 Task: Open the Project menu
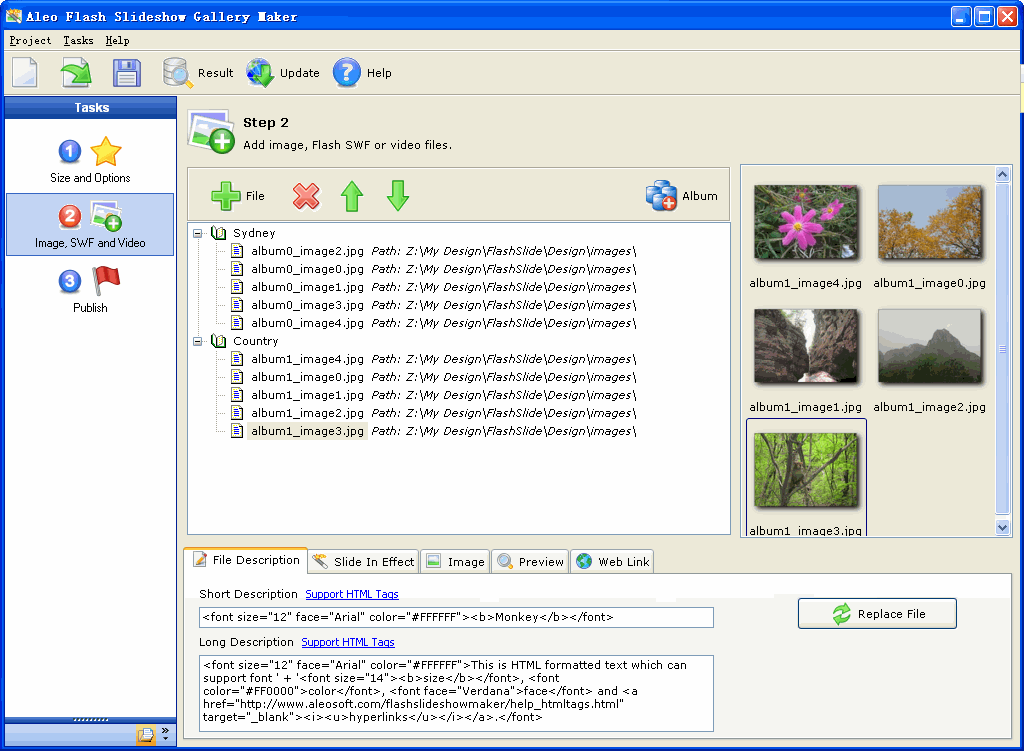[x=30, y=40]
